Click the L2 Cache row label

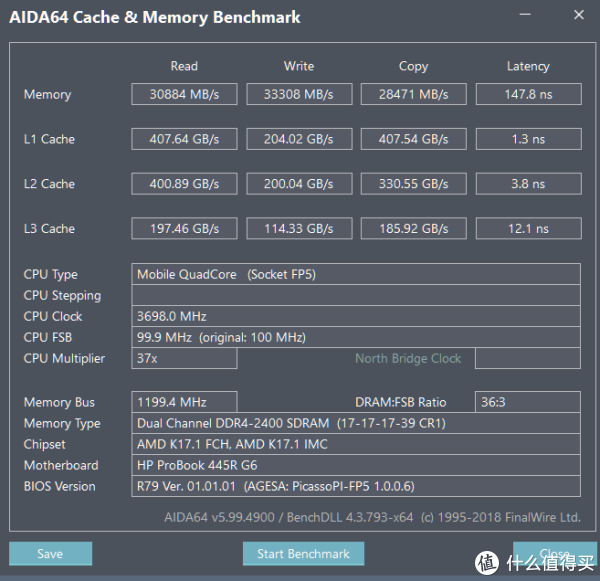coord(49,184)
